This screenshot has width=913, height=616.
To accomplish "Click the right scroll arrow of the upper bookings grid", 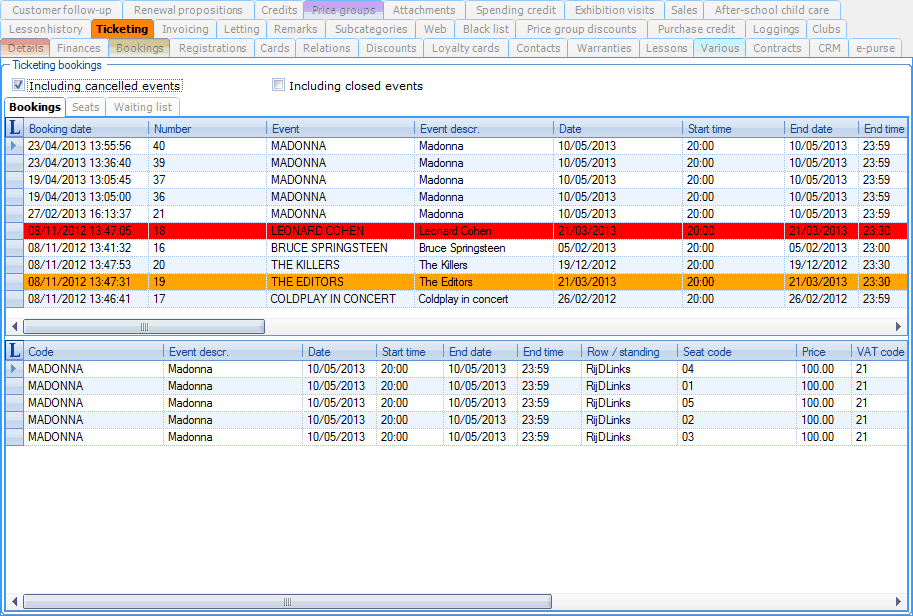I will [x=898, y=327].
